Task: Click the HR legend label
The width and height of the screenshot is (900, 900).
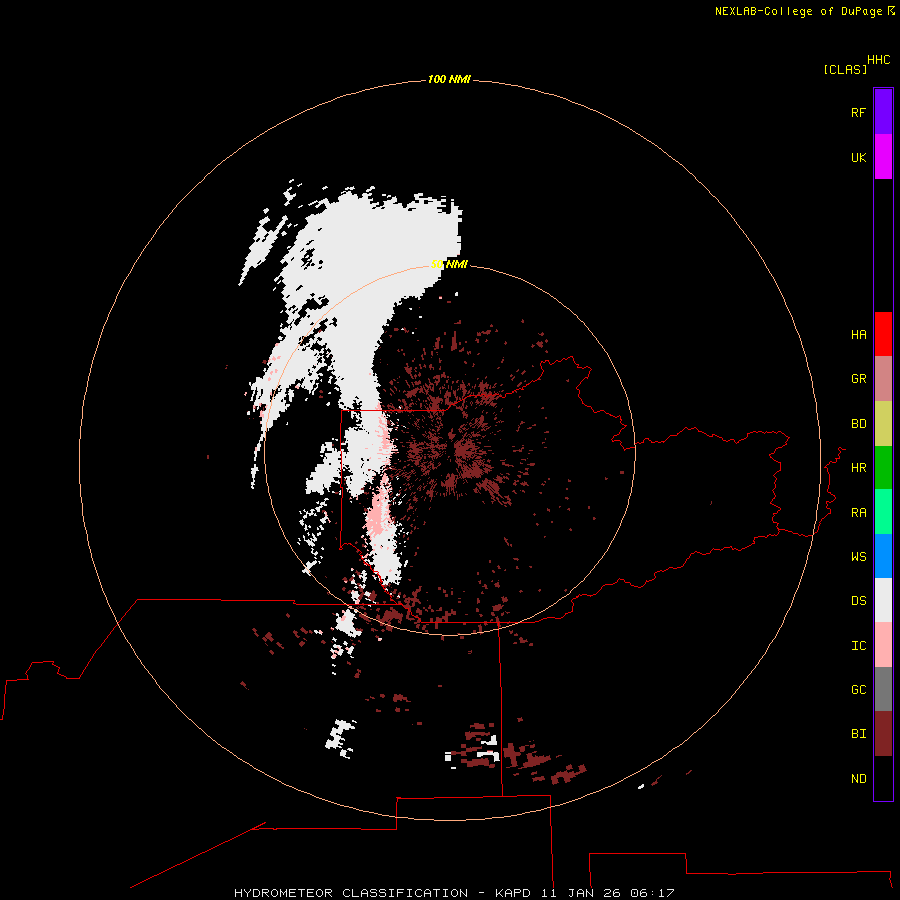Action: pyautogui.click(x=858, y=468)
